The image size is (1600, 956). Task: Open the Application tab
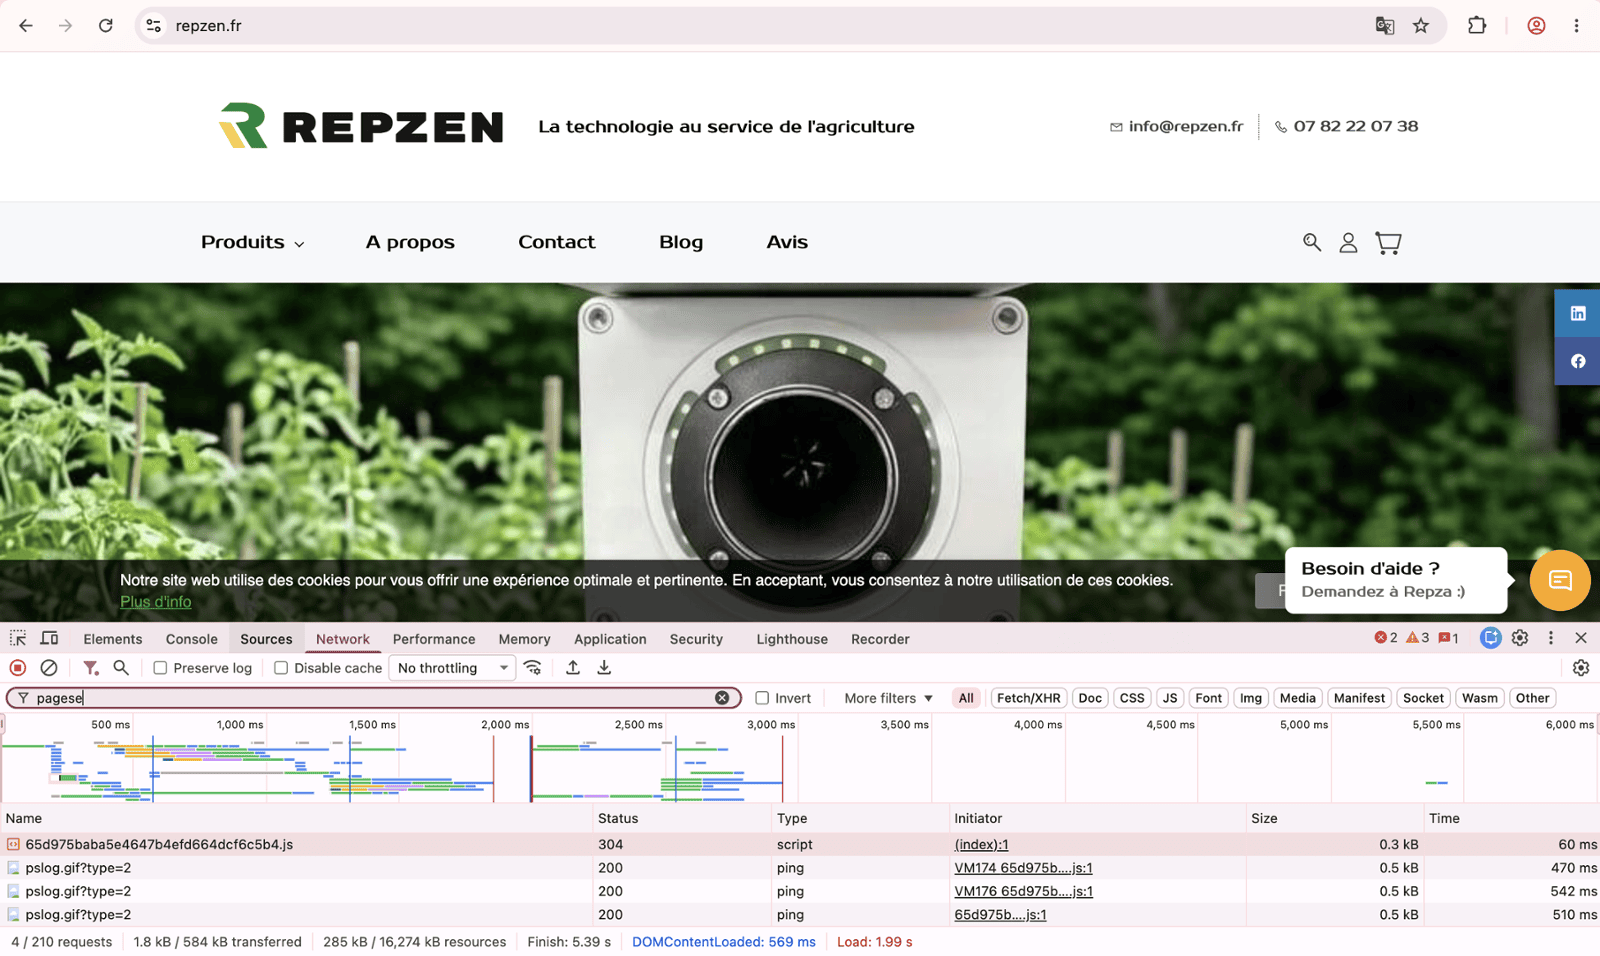pyautogui.click(x=610, y=639)
